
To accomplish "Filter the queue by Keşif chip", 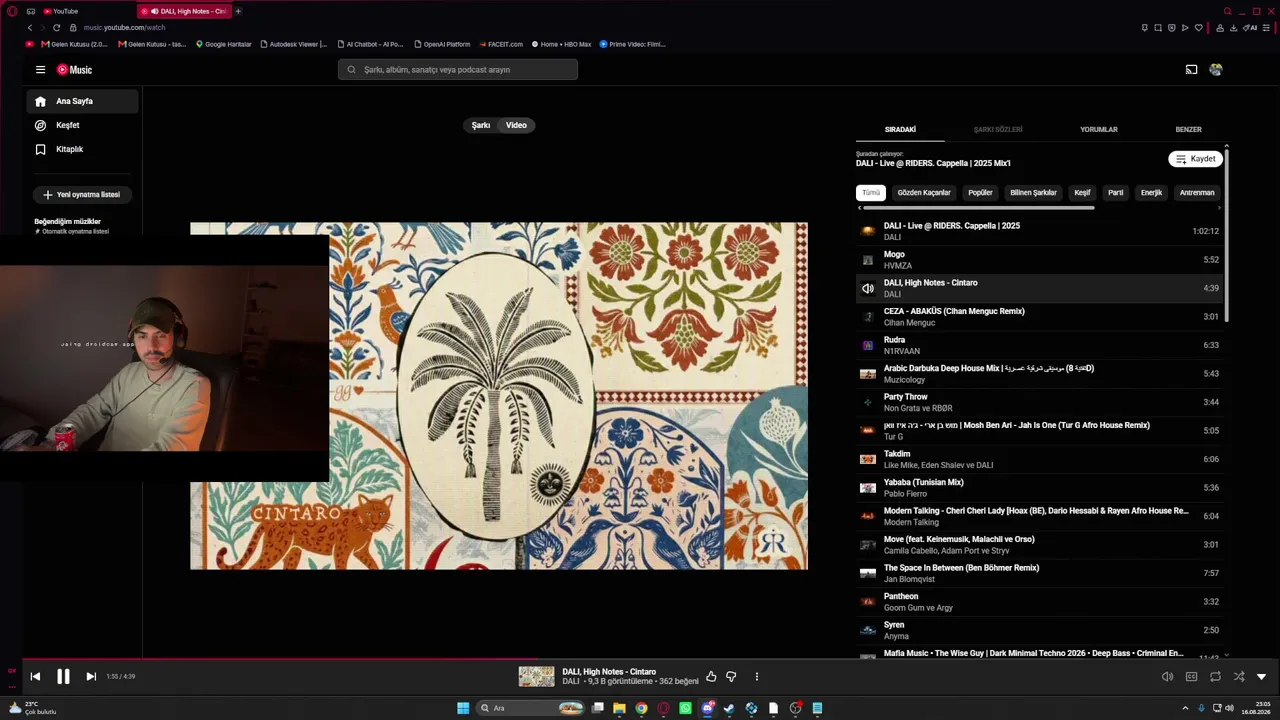I will pyautogui.click(x=1082, y=193).
